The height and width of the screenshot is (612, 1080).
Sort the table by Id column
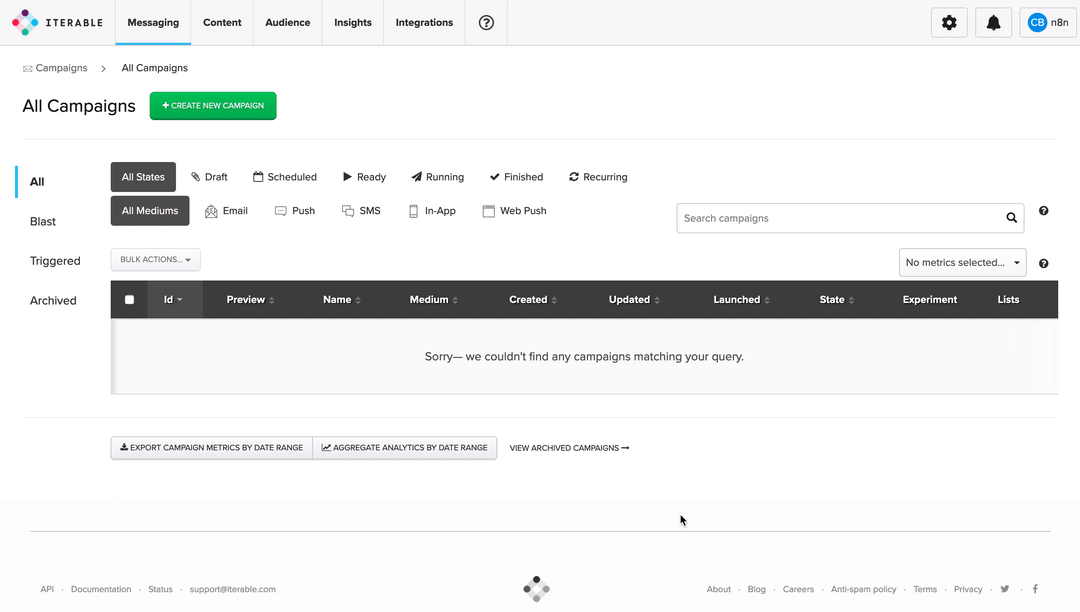[174, 300]
